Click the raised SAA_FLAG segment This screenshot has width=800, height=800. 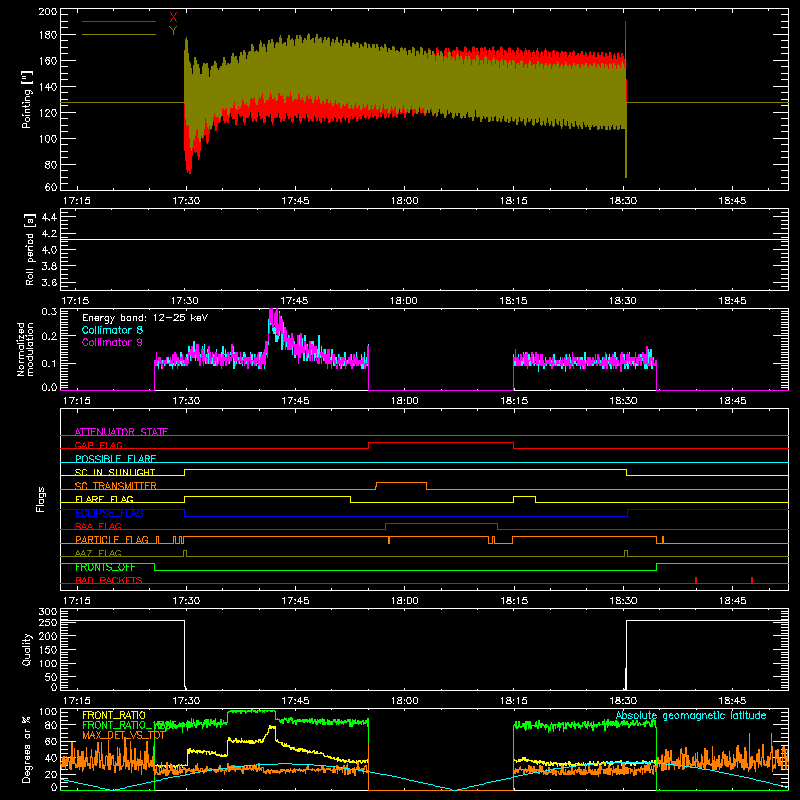tap(441, 523)
